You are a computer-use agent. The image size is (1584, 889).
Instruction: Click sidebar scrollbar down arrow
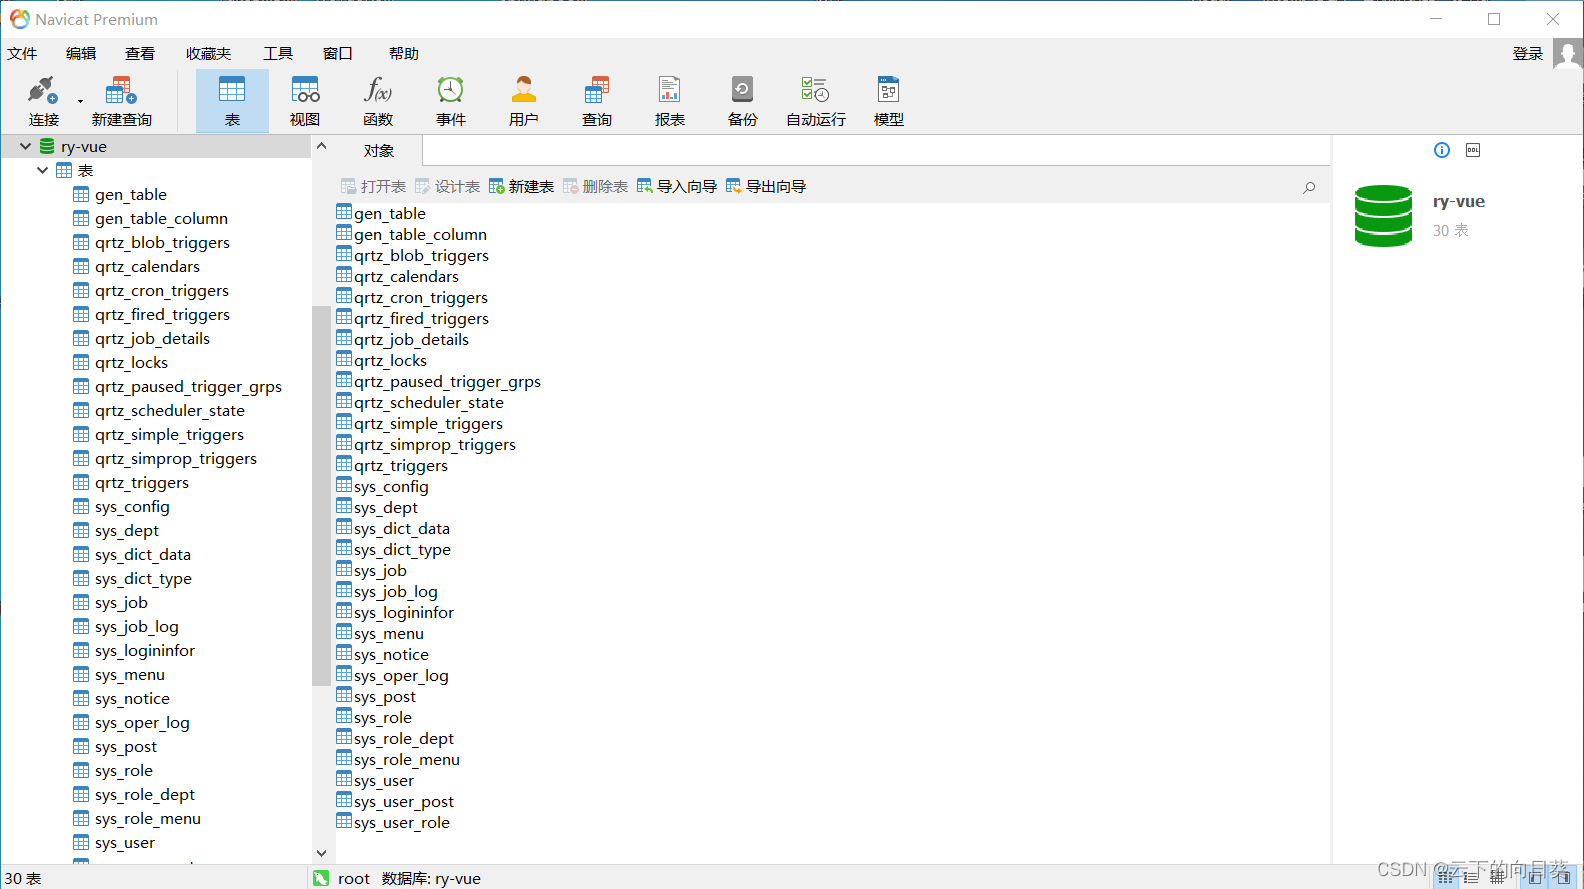tap(321, 853)
